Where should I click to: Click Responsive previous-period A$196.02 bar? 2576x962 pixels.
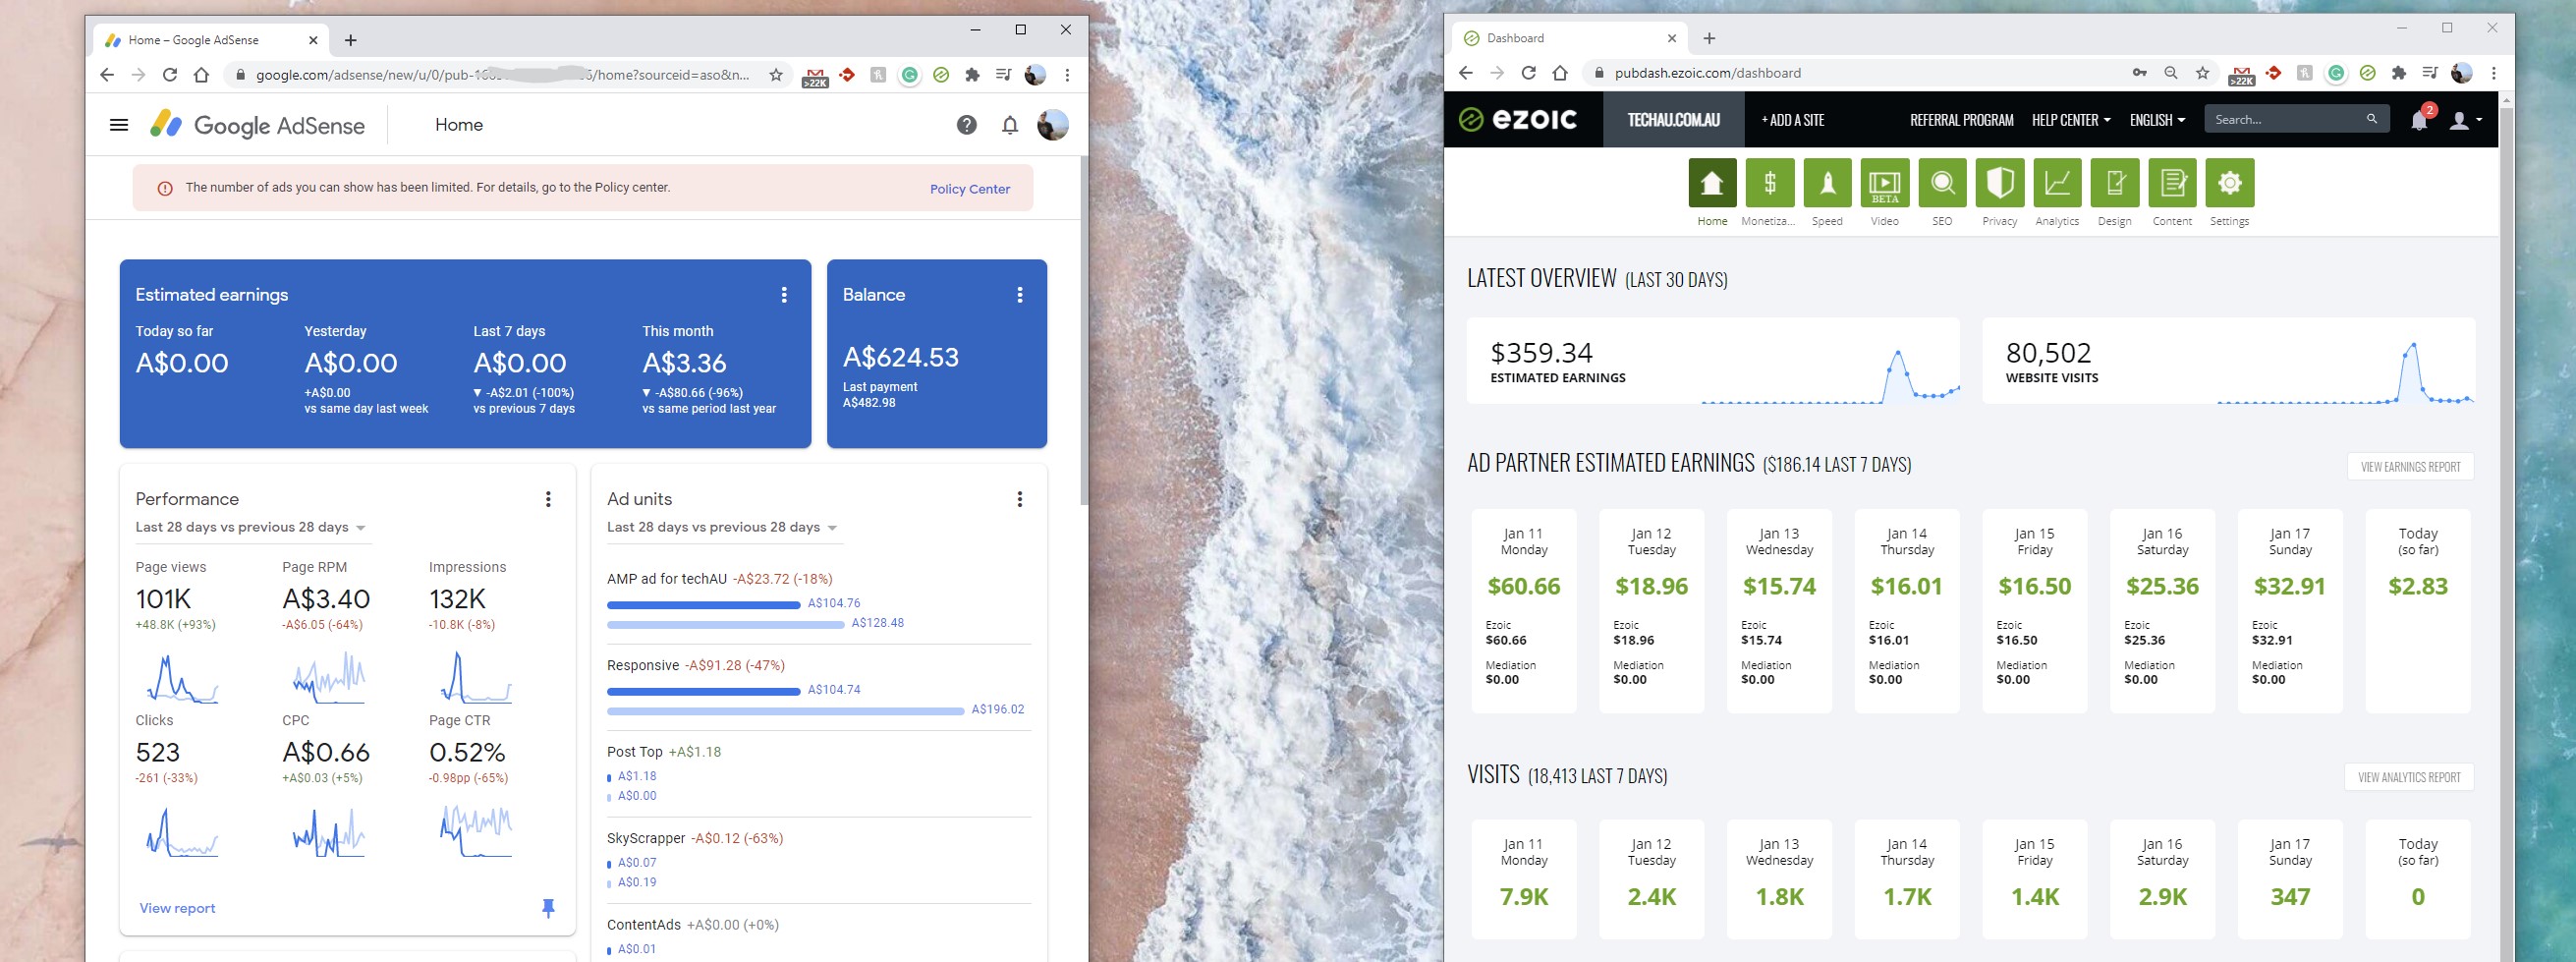click(x=785, y=710)
